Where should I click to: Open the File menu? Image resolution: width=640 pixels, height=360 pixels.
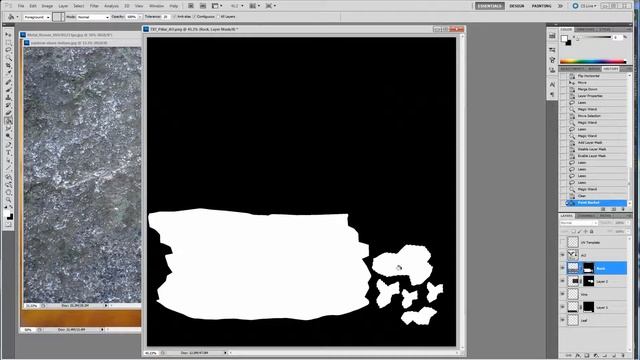click(21, 6)
